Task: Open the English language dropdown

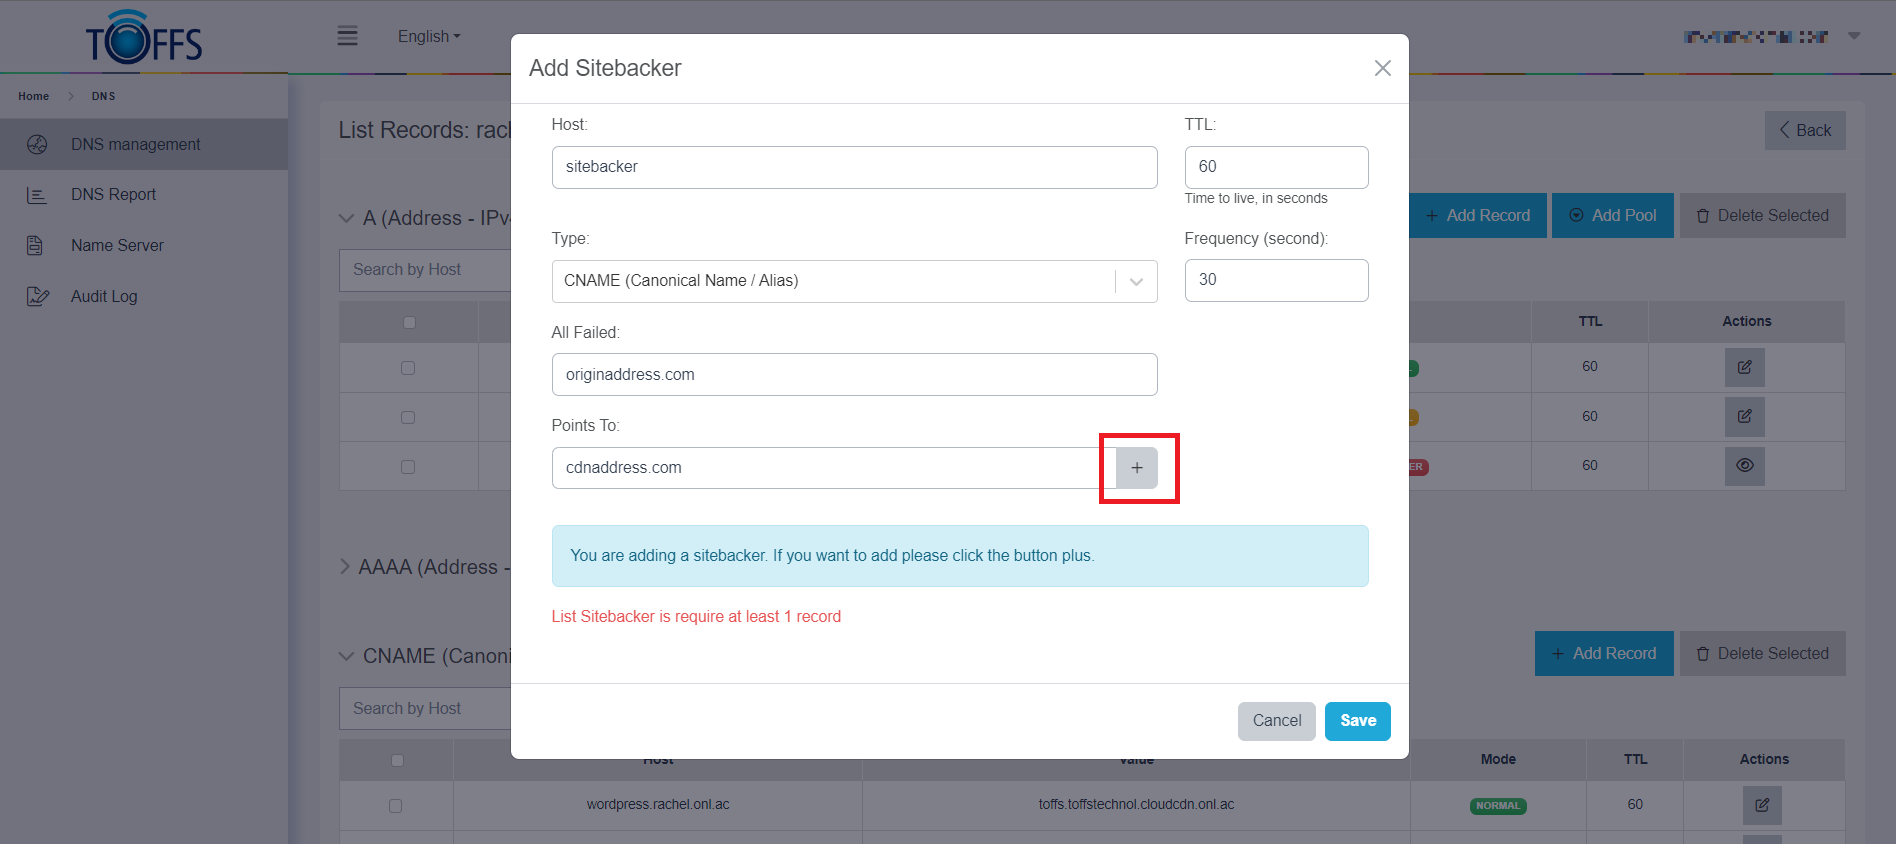Action: pos(429,36)
